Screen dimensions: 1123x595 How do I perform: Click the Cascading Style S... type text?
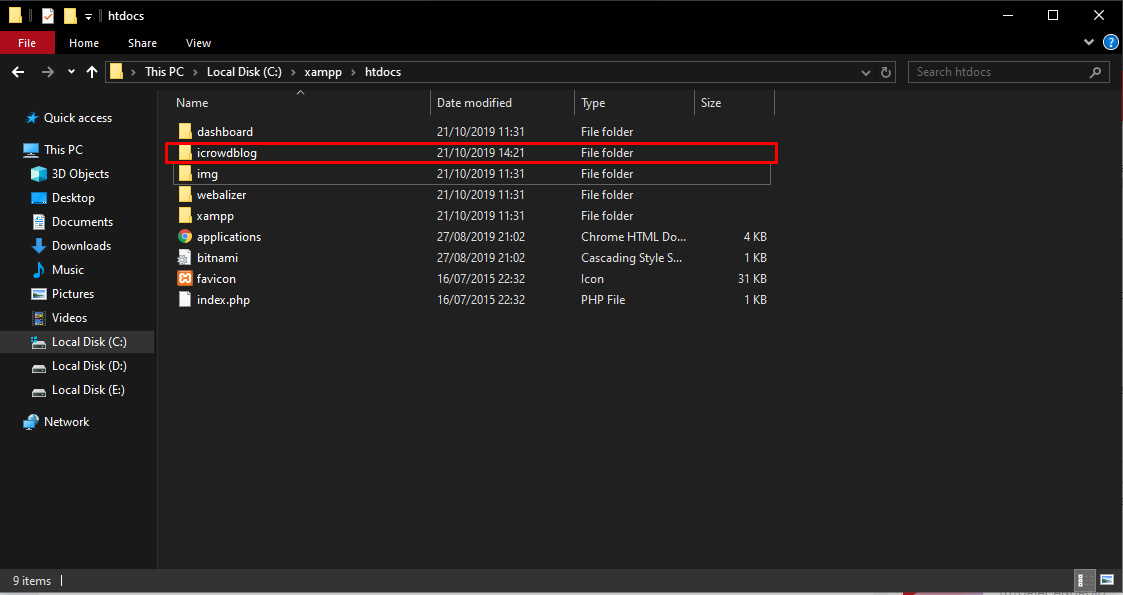632,258
